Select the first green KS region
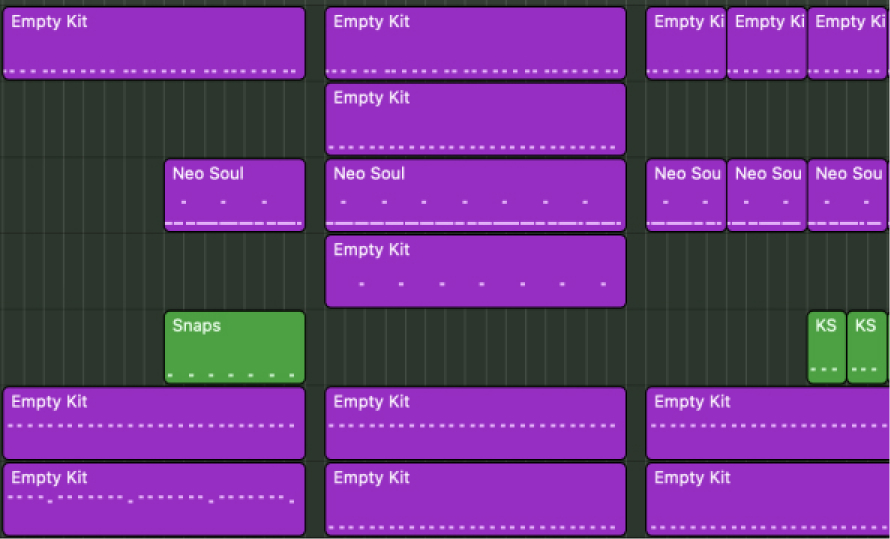This screenshot has height=539, width=890. click(826, 347)
